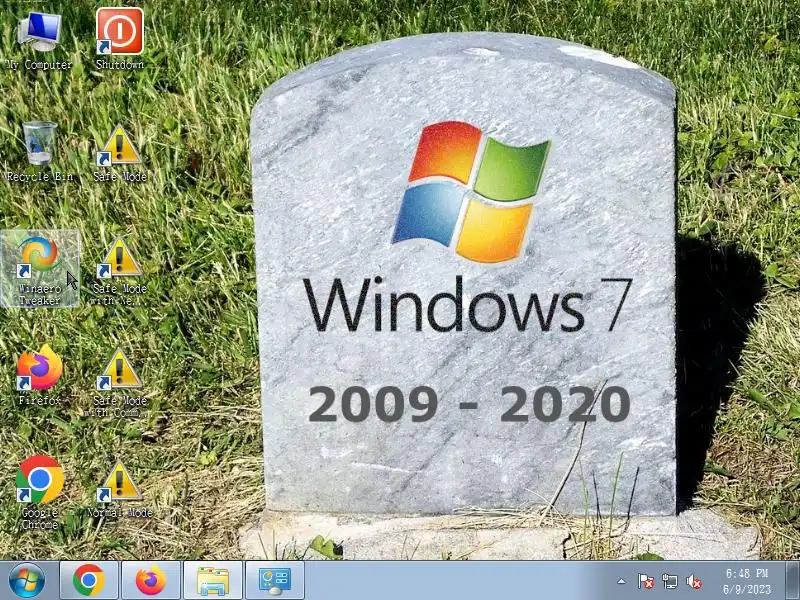Open the My Computer desktop icon
This screenshot has width=800, height=600.
point(40,40)
